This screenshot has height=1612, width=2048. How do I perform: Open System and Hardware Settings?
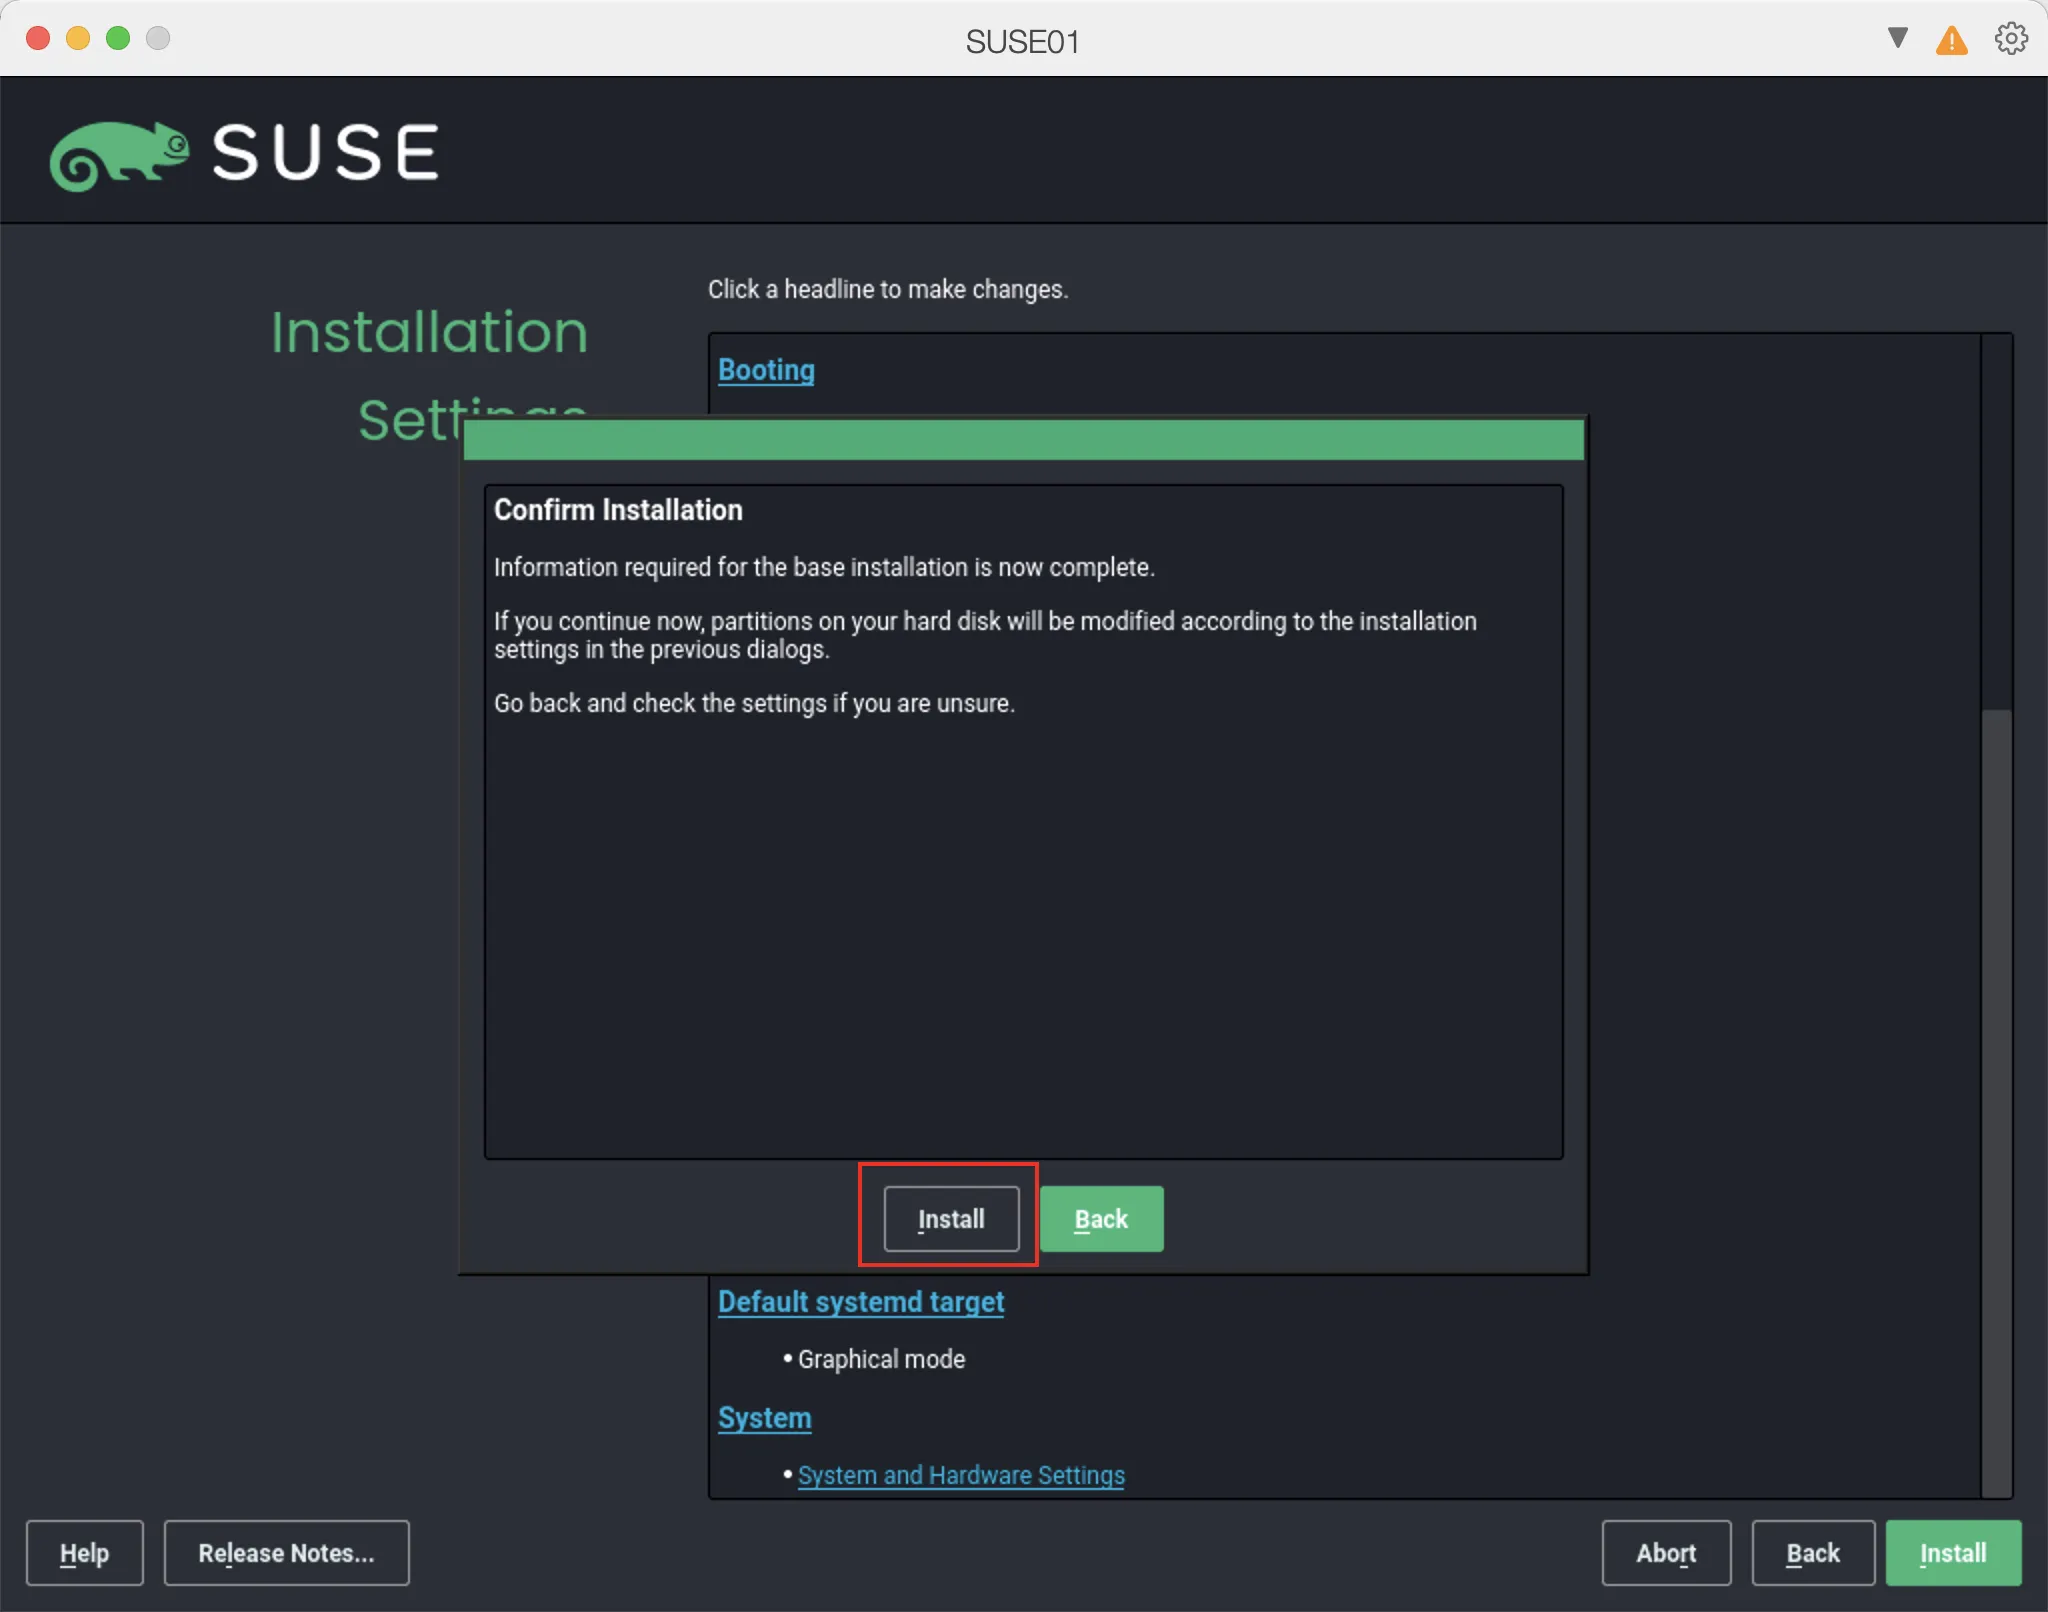click(960, 1474)
